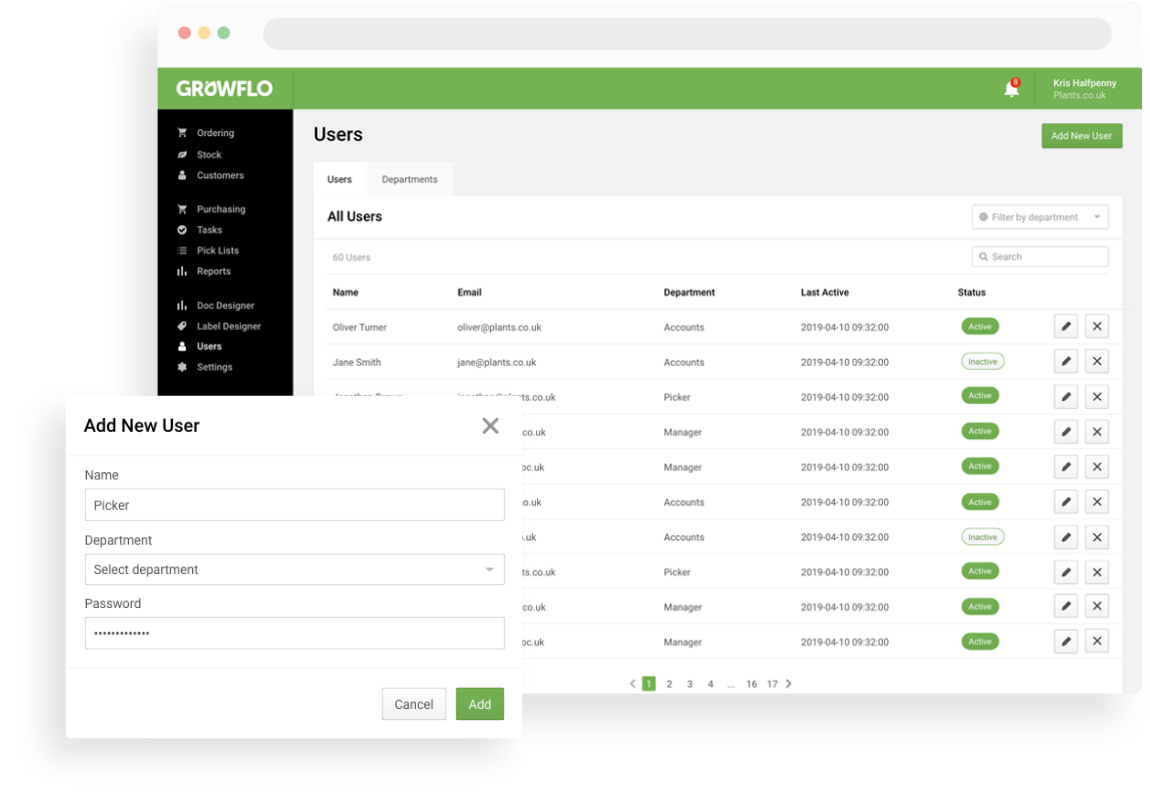The width and height of the screenshot is (1150, 805).
Task: Toggle the Active badge in the last row
Action: coord(980,642)
